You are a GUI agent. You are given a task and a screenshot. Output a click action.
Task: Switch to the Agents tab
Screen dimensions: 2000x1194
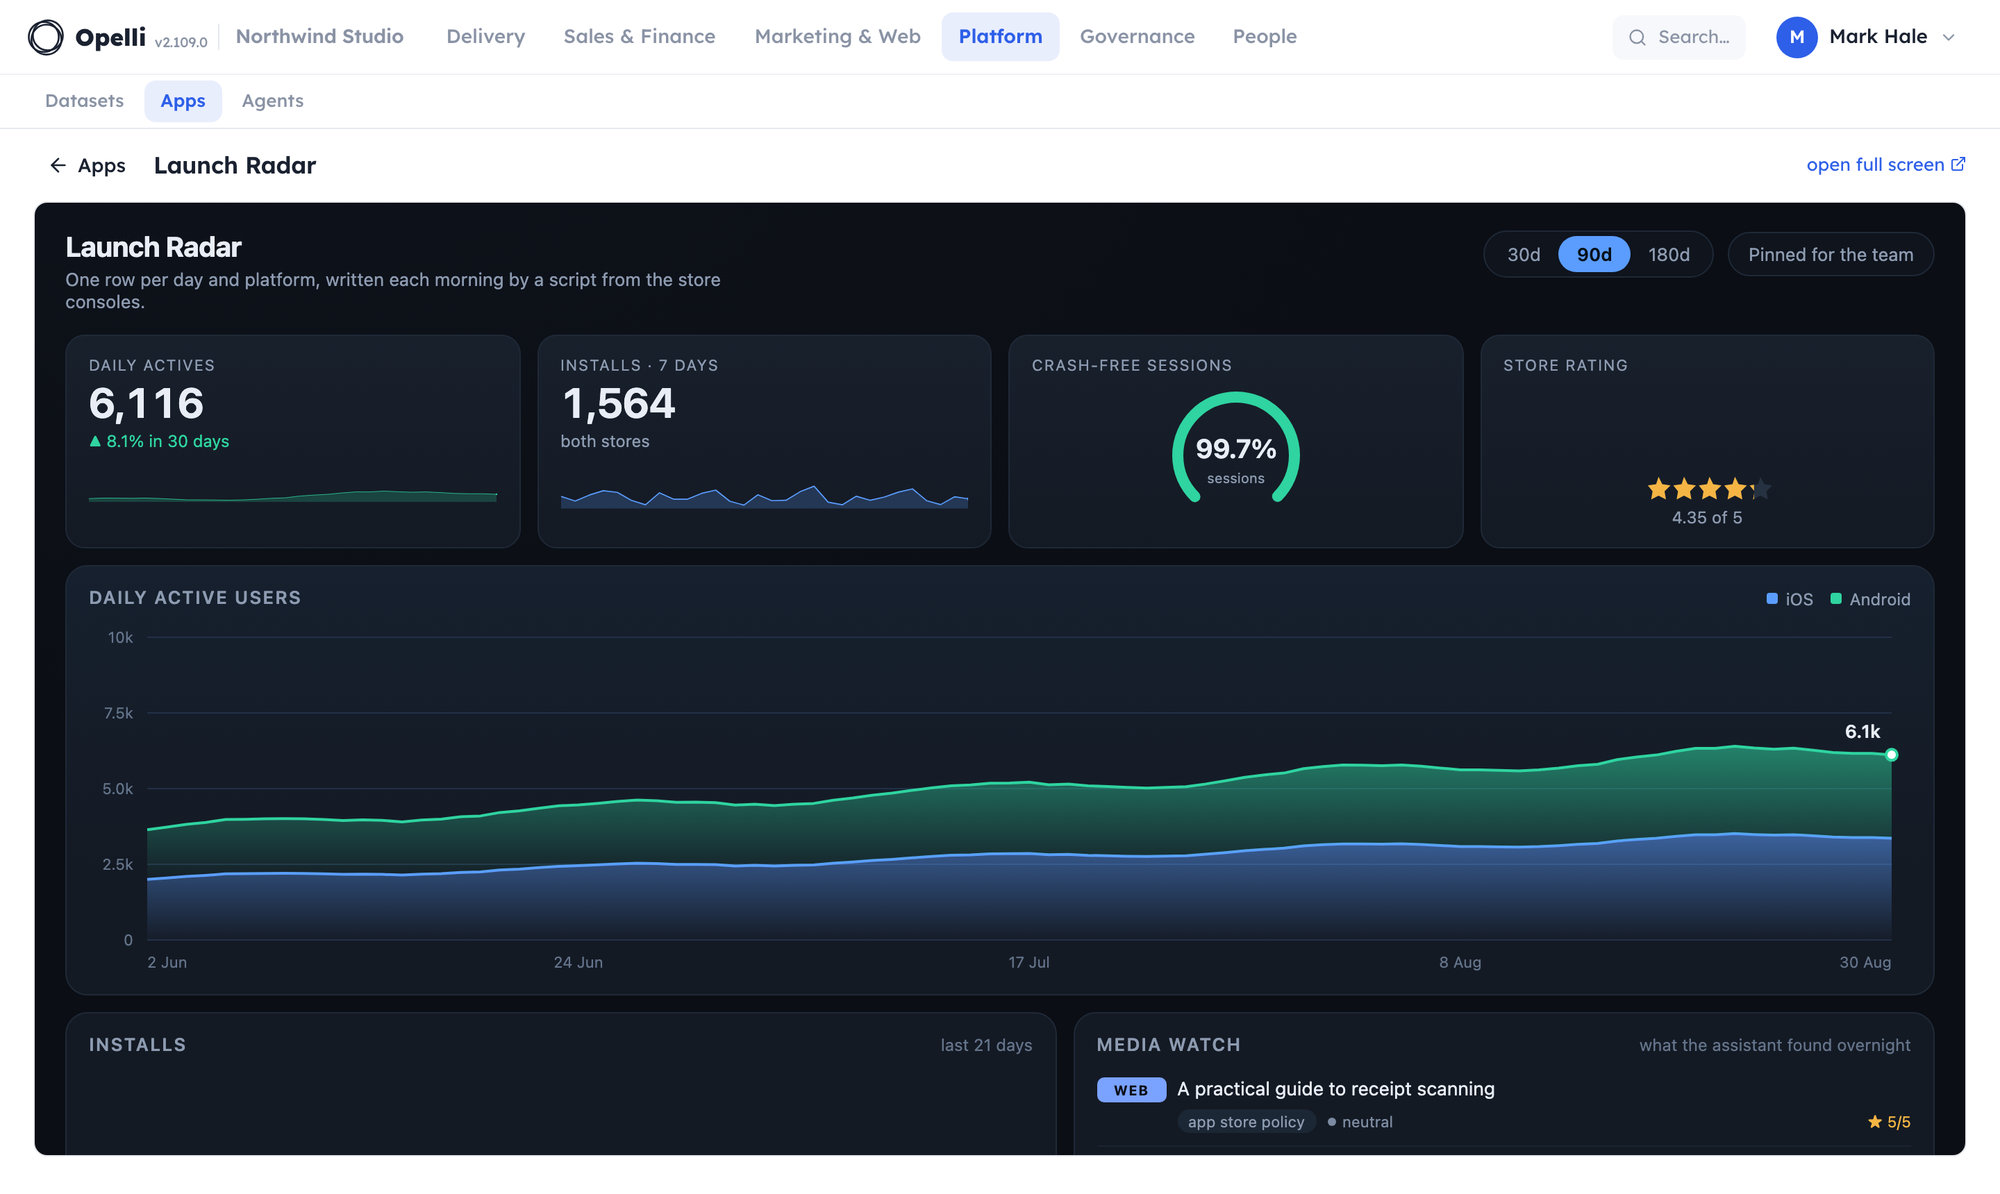point(272,101)
